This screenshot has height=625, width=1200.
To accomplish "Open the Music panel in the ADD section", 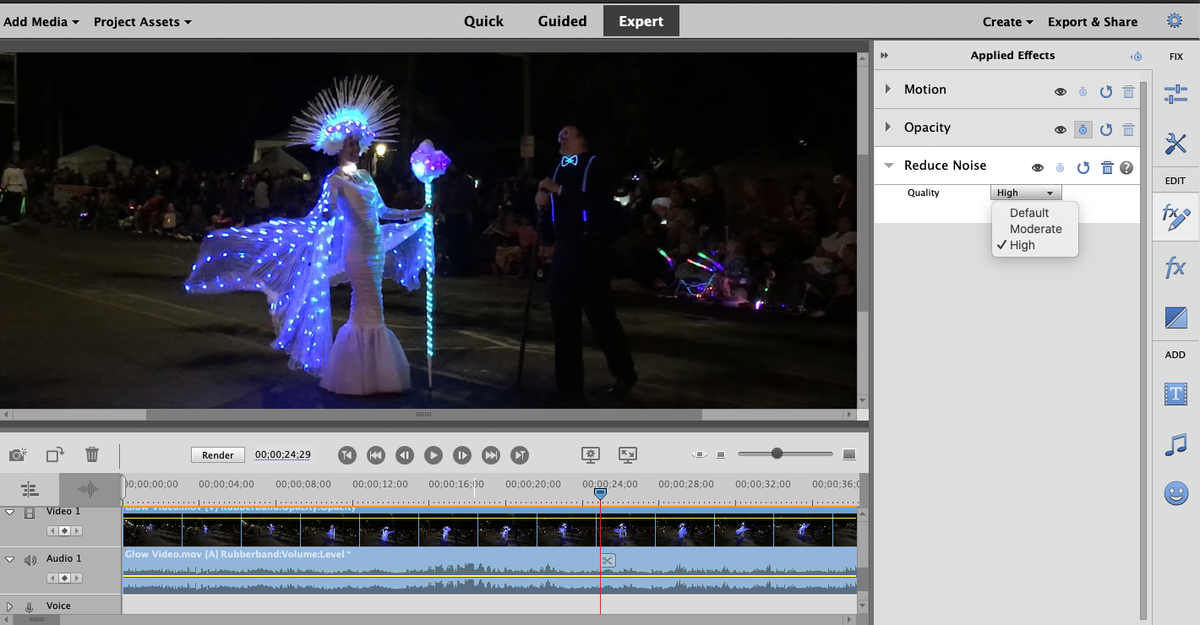I will point(1175,442).
